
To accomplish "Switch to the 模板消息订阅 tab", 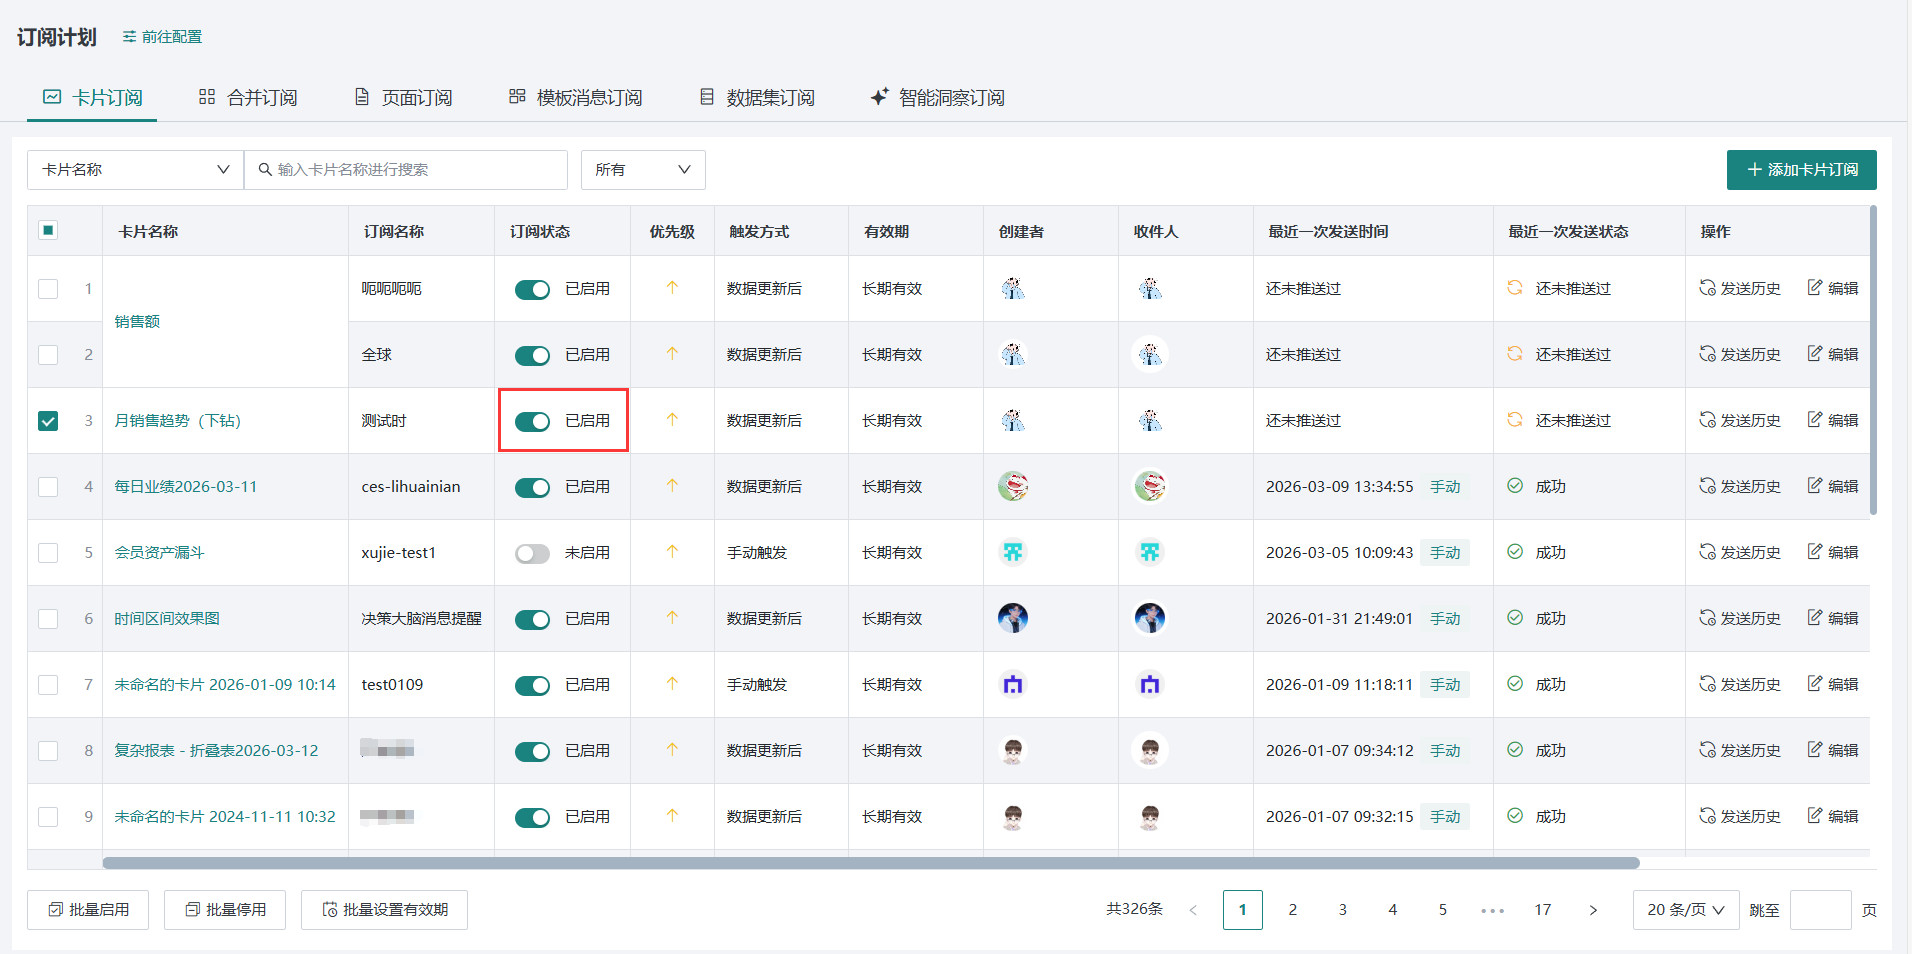I will pos(575,97).
